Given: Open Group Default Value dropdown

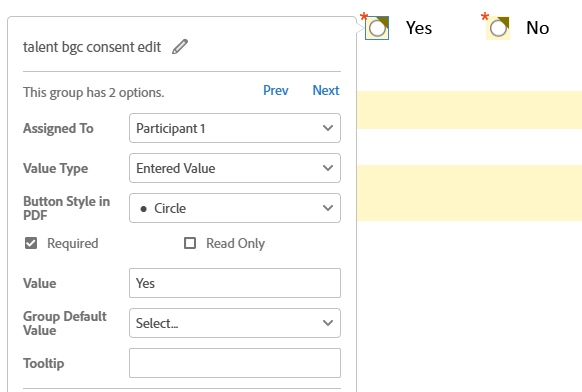Looking at the screenshot, I should click(235, 323).
